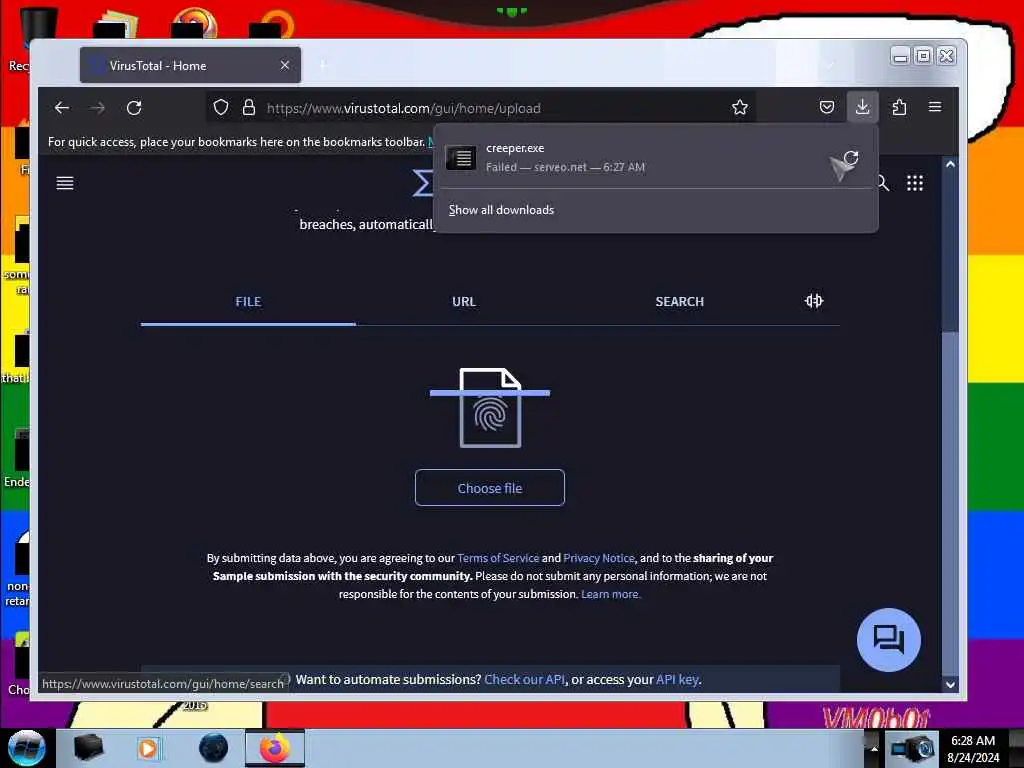Click the VirusTotal search magnifier icon

pyautogui.click(x=883, y=183)
